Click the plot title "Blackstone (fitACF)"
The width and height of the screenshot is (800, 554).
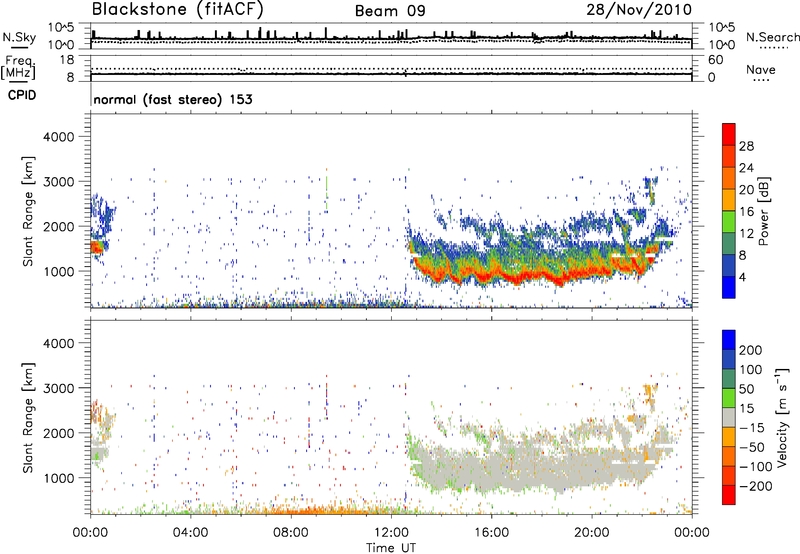coord(177,9)
